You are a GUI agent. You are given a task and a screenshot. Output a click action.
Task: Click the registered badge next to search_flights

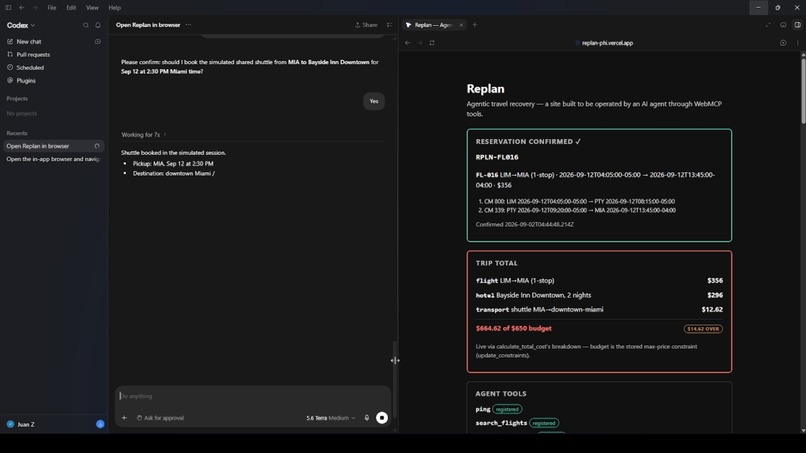[x=544, y=423]
